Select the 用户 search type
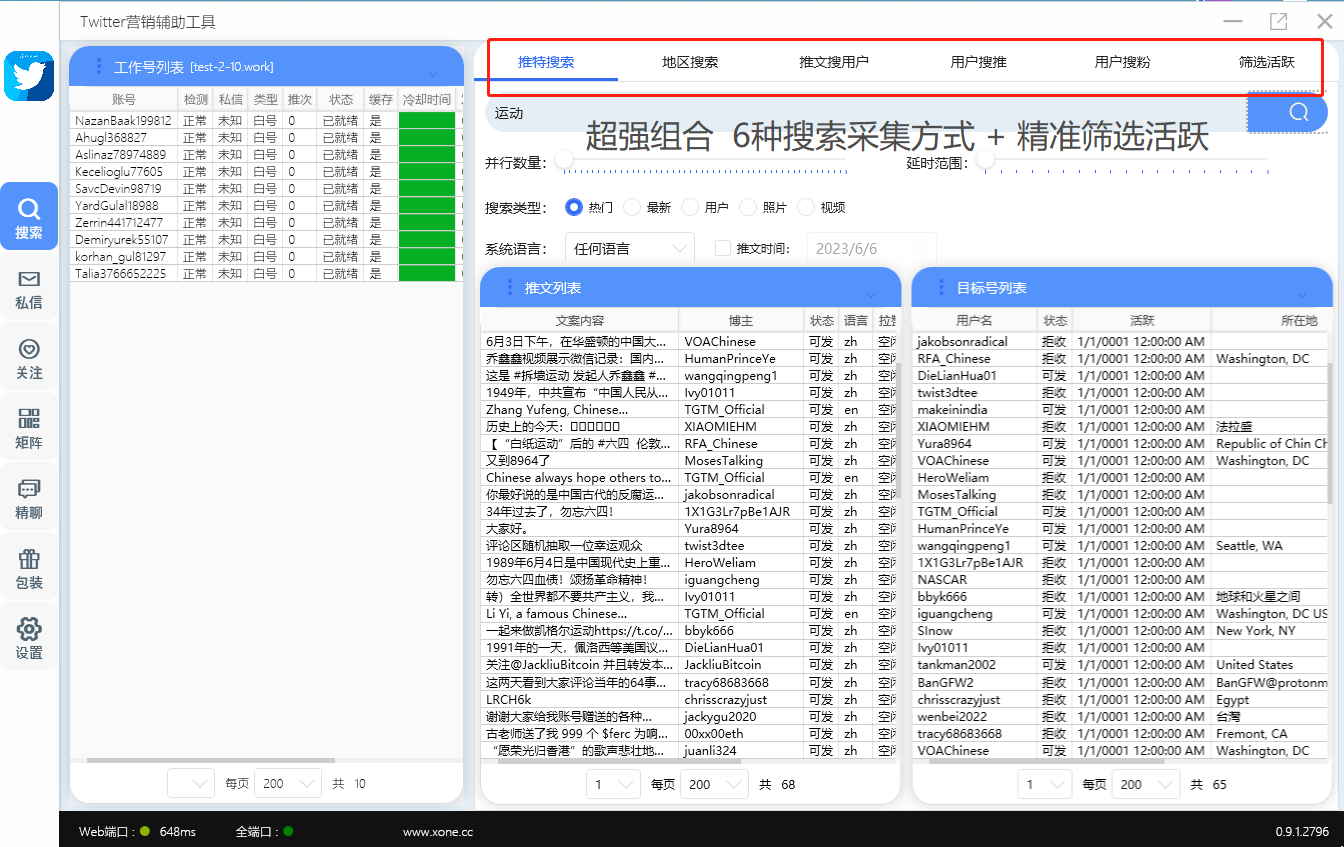The height and width of the screenshot is (847, 1344). click(x=690, y=207)
